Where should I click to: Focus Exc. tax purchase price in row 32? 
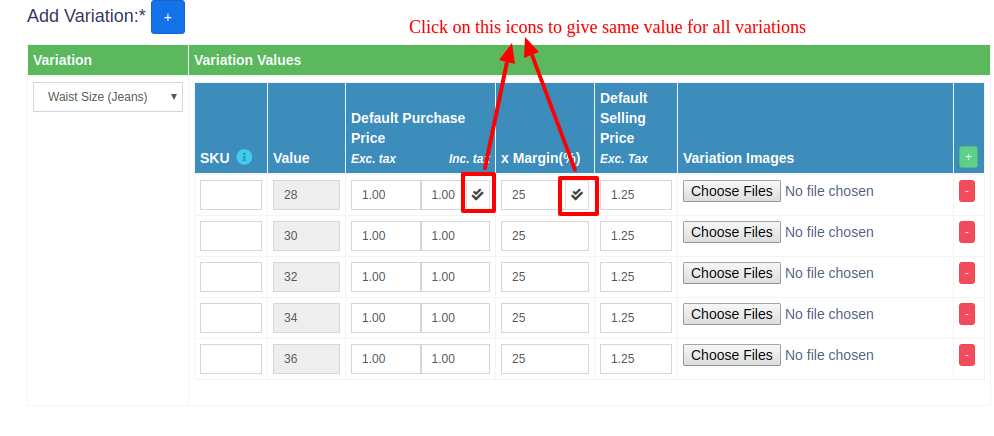point(385,277)
